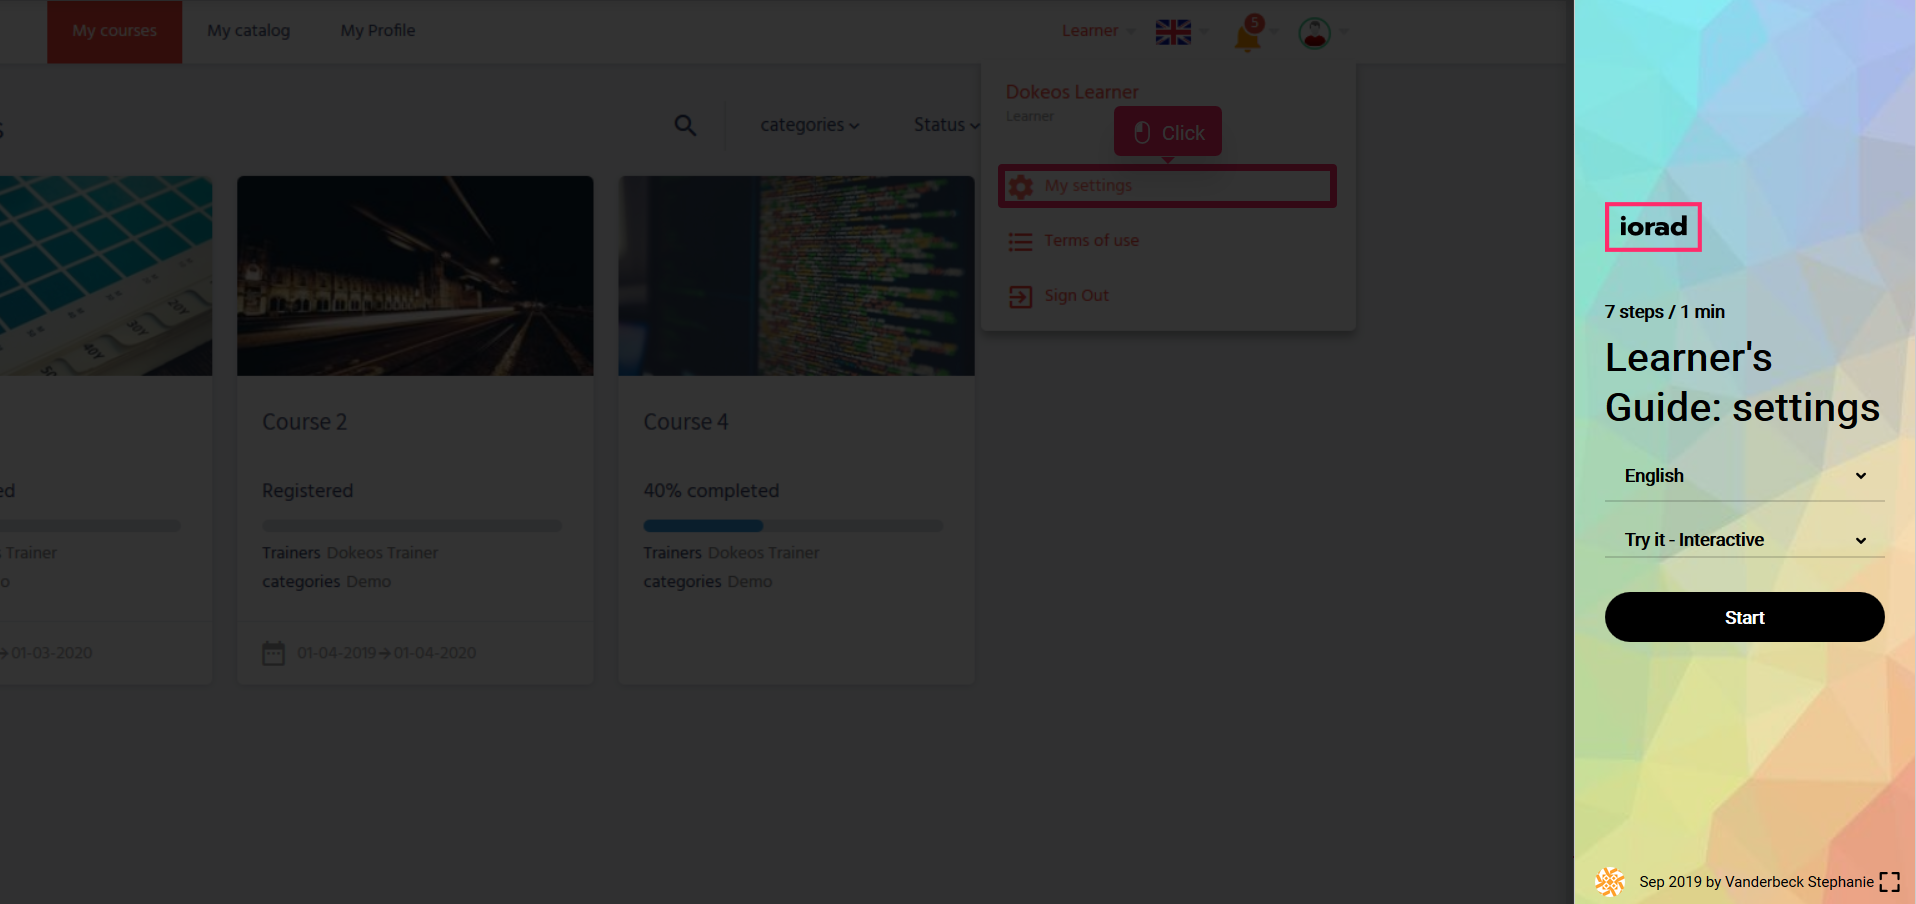Open the My catalog tab
1916x904 pixels.
248,31
